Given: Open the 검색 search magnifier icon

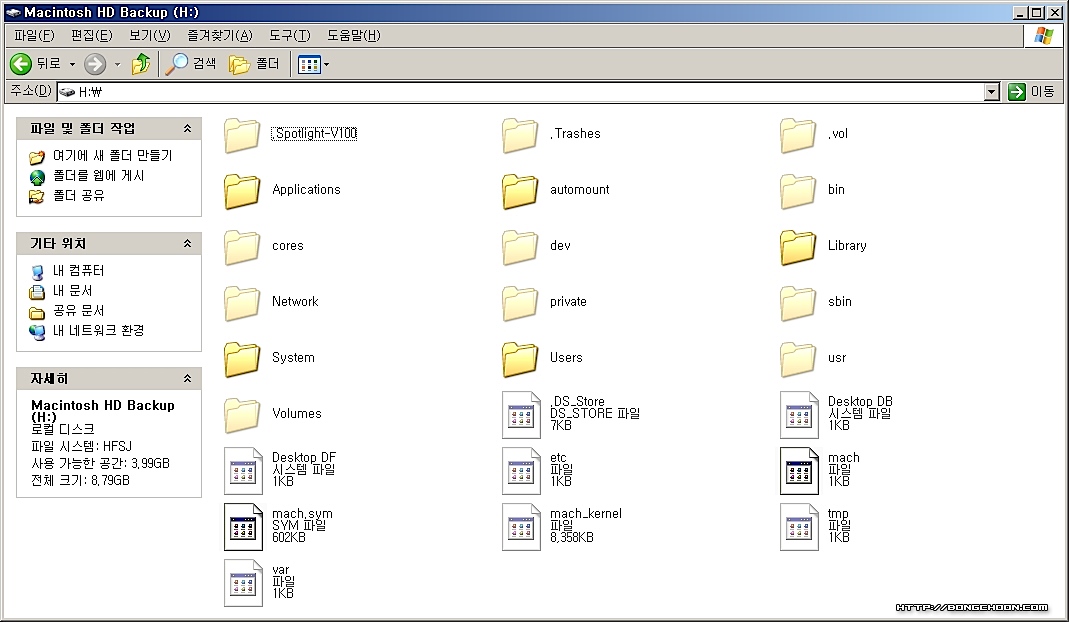Looking at the screenshot, I should [x=177, y=64].
